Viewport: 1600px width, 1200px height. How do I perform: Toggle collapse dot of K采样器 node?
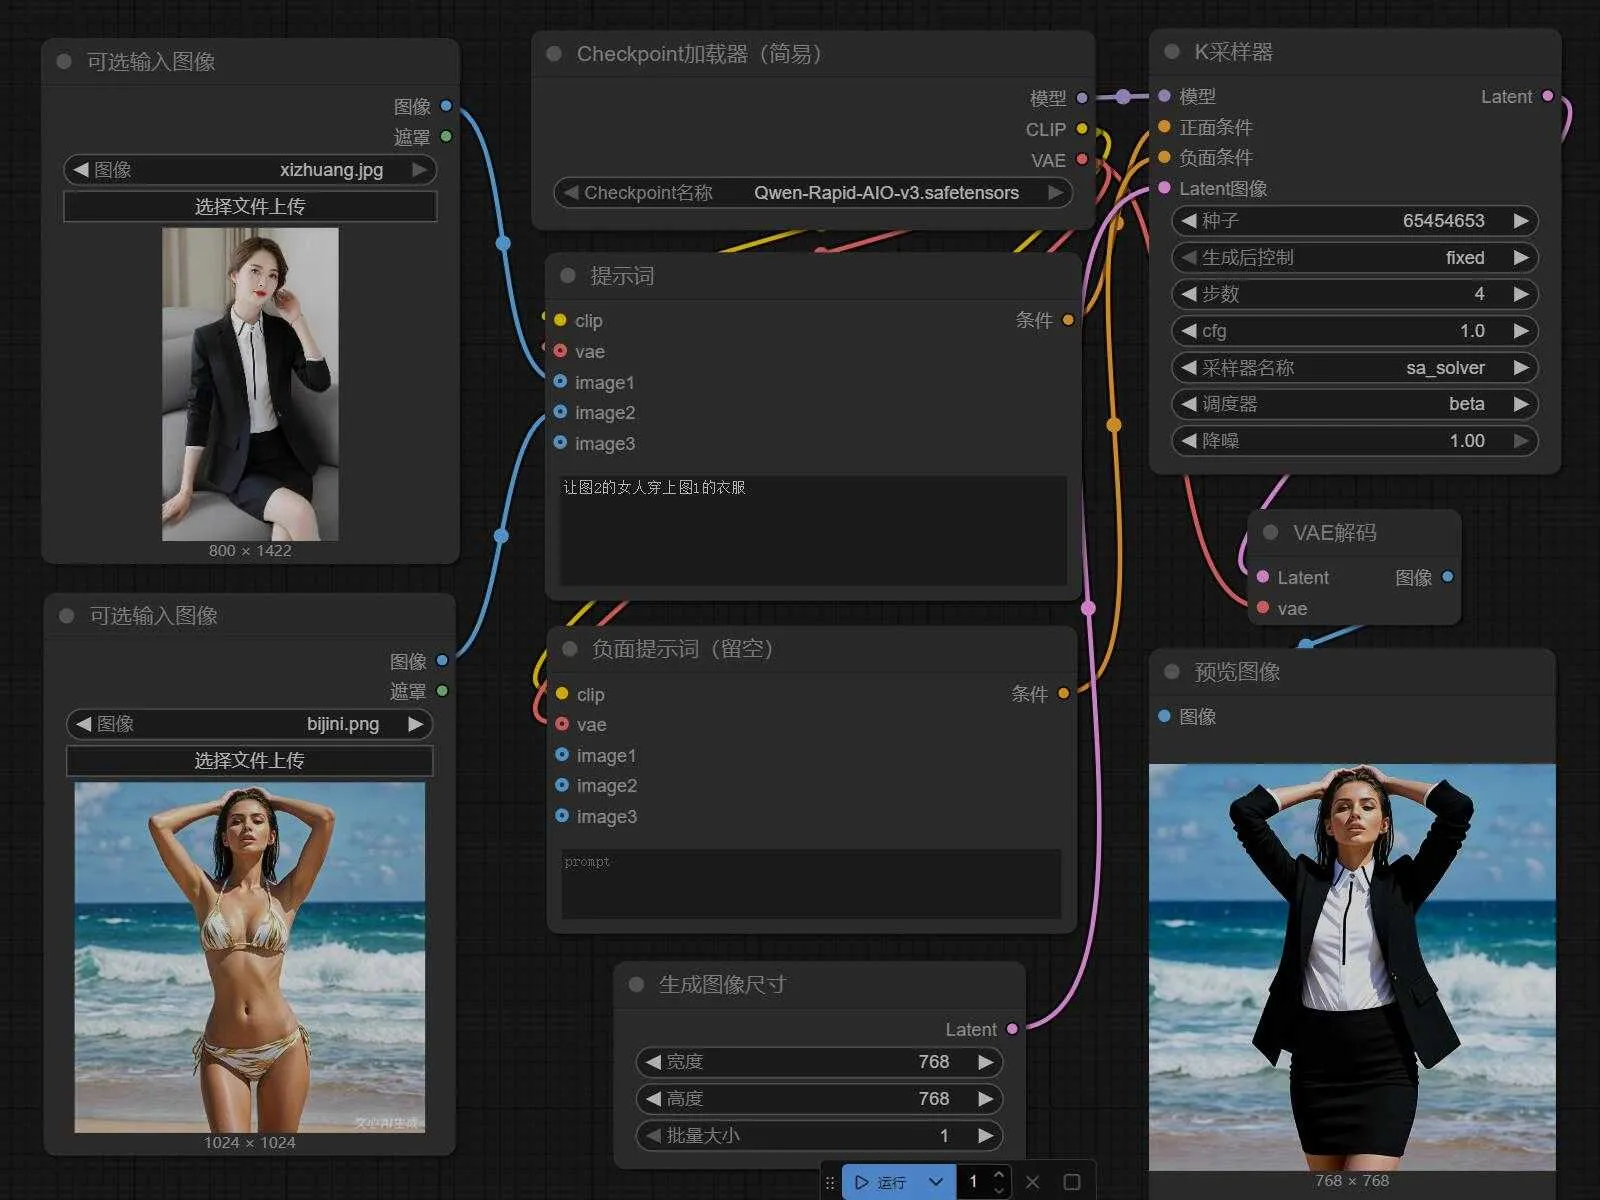click(1172, 52)
